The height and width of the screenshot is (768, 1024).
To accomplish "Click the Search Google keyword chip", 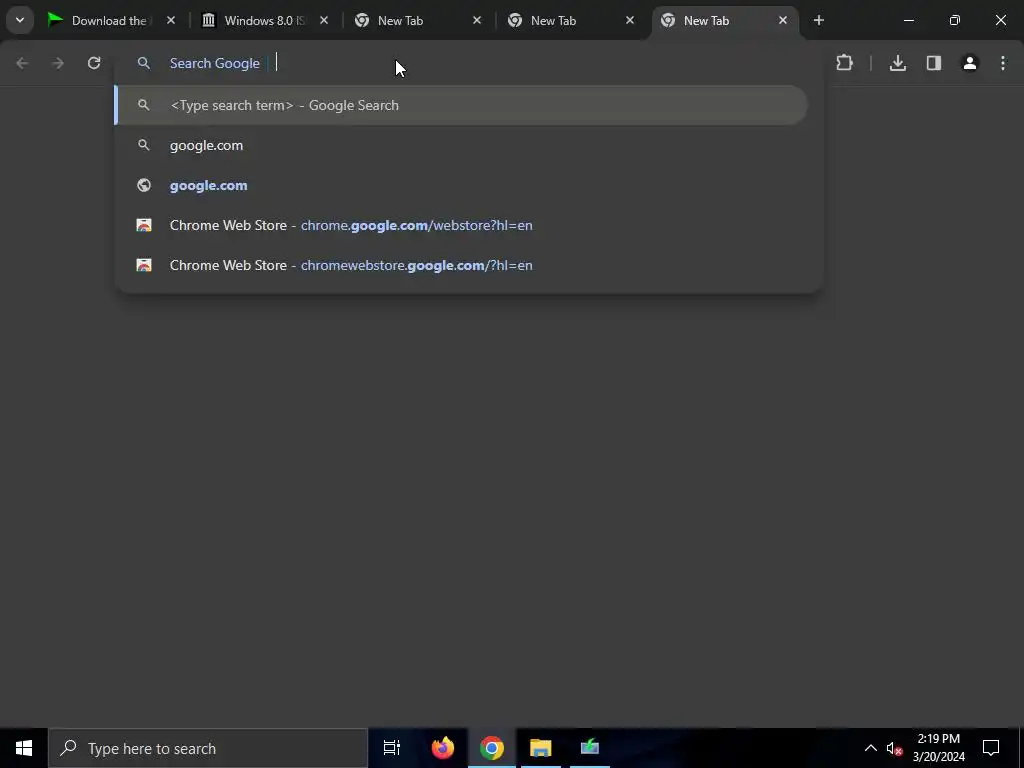I will (x=215, y=63).
